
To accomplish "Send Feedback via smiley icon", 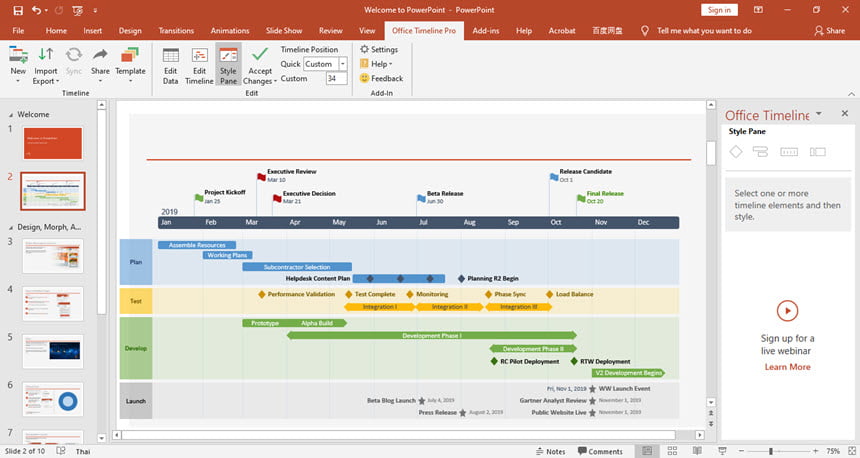I will [381, 78].
